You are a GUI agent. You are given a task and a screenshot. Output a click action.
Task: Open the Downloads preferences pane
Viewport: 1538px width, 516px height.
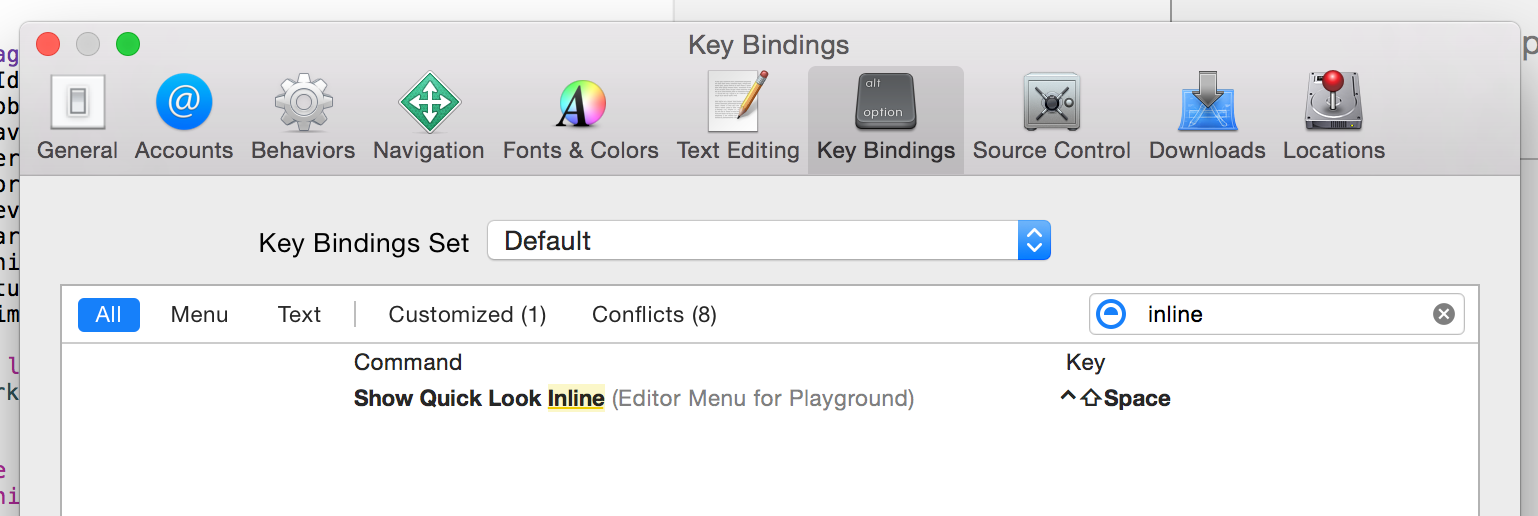pos(1207,118)
